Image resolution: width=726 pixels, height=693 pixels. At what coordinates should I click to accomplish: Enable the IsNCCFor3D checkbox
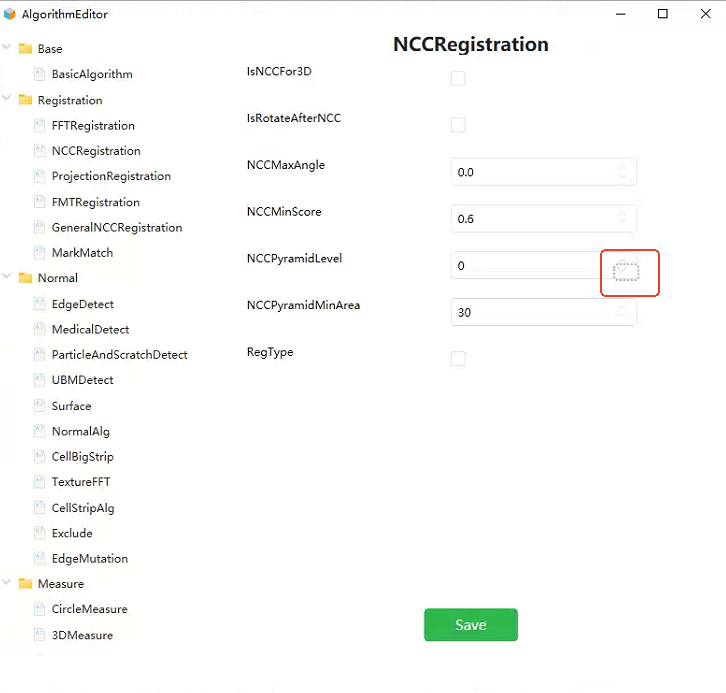click(x=458, y=78)
